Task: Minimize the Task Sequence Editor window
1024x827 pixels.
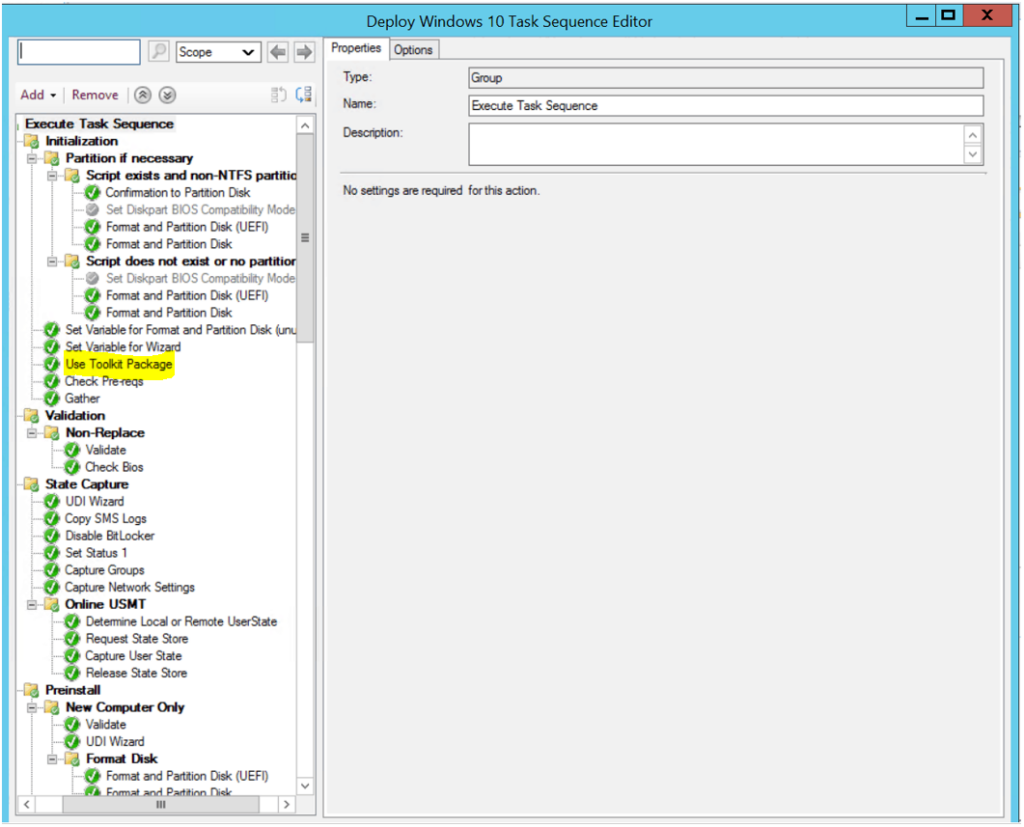Action: (x=921, y=16)
